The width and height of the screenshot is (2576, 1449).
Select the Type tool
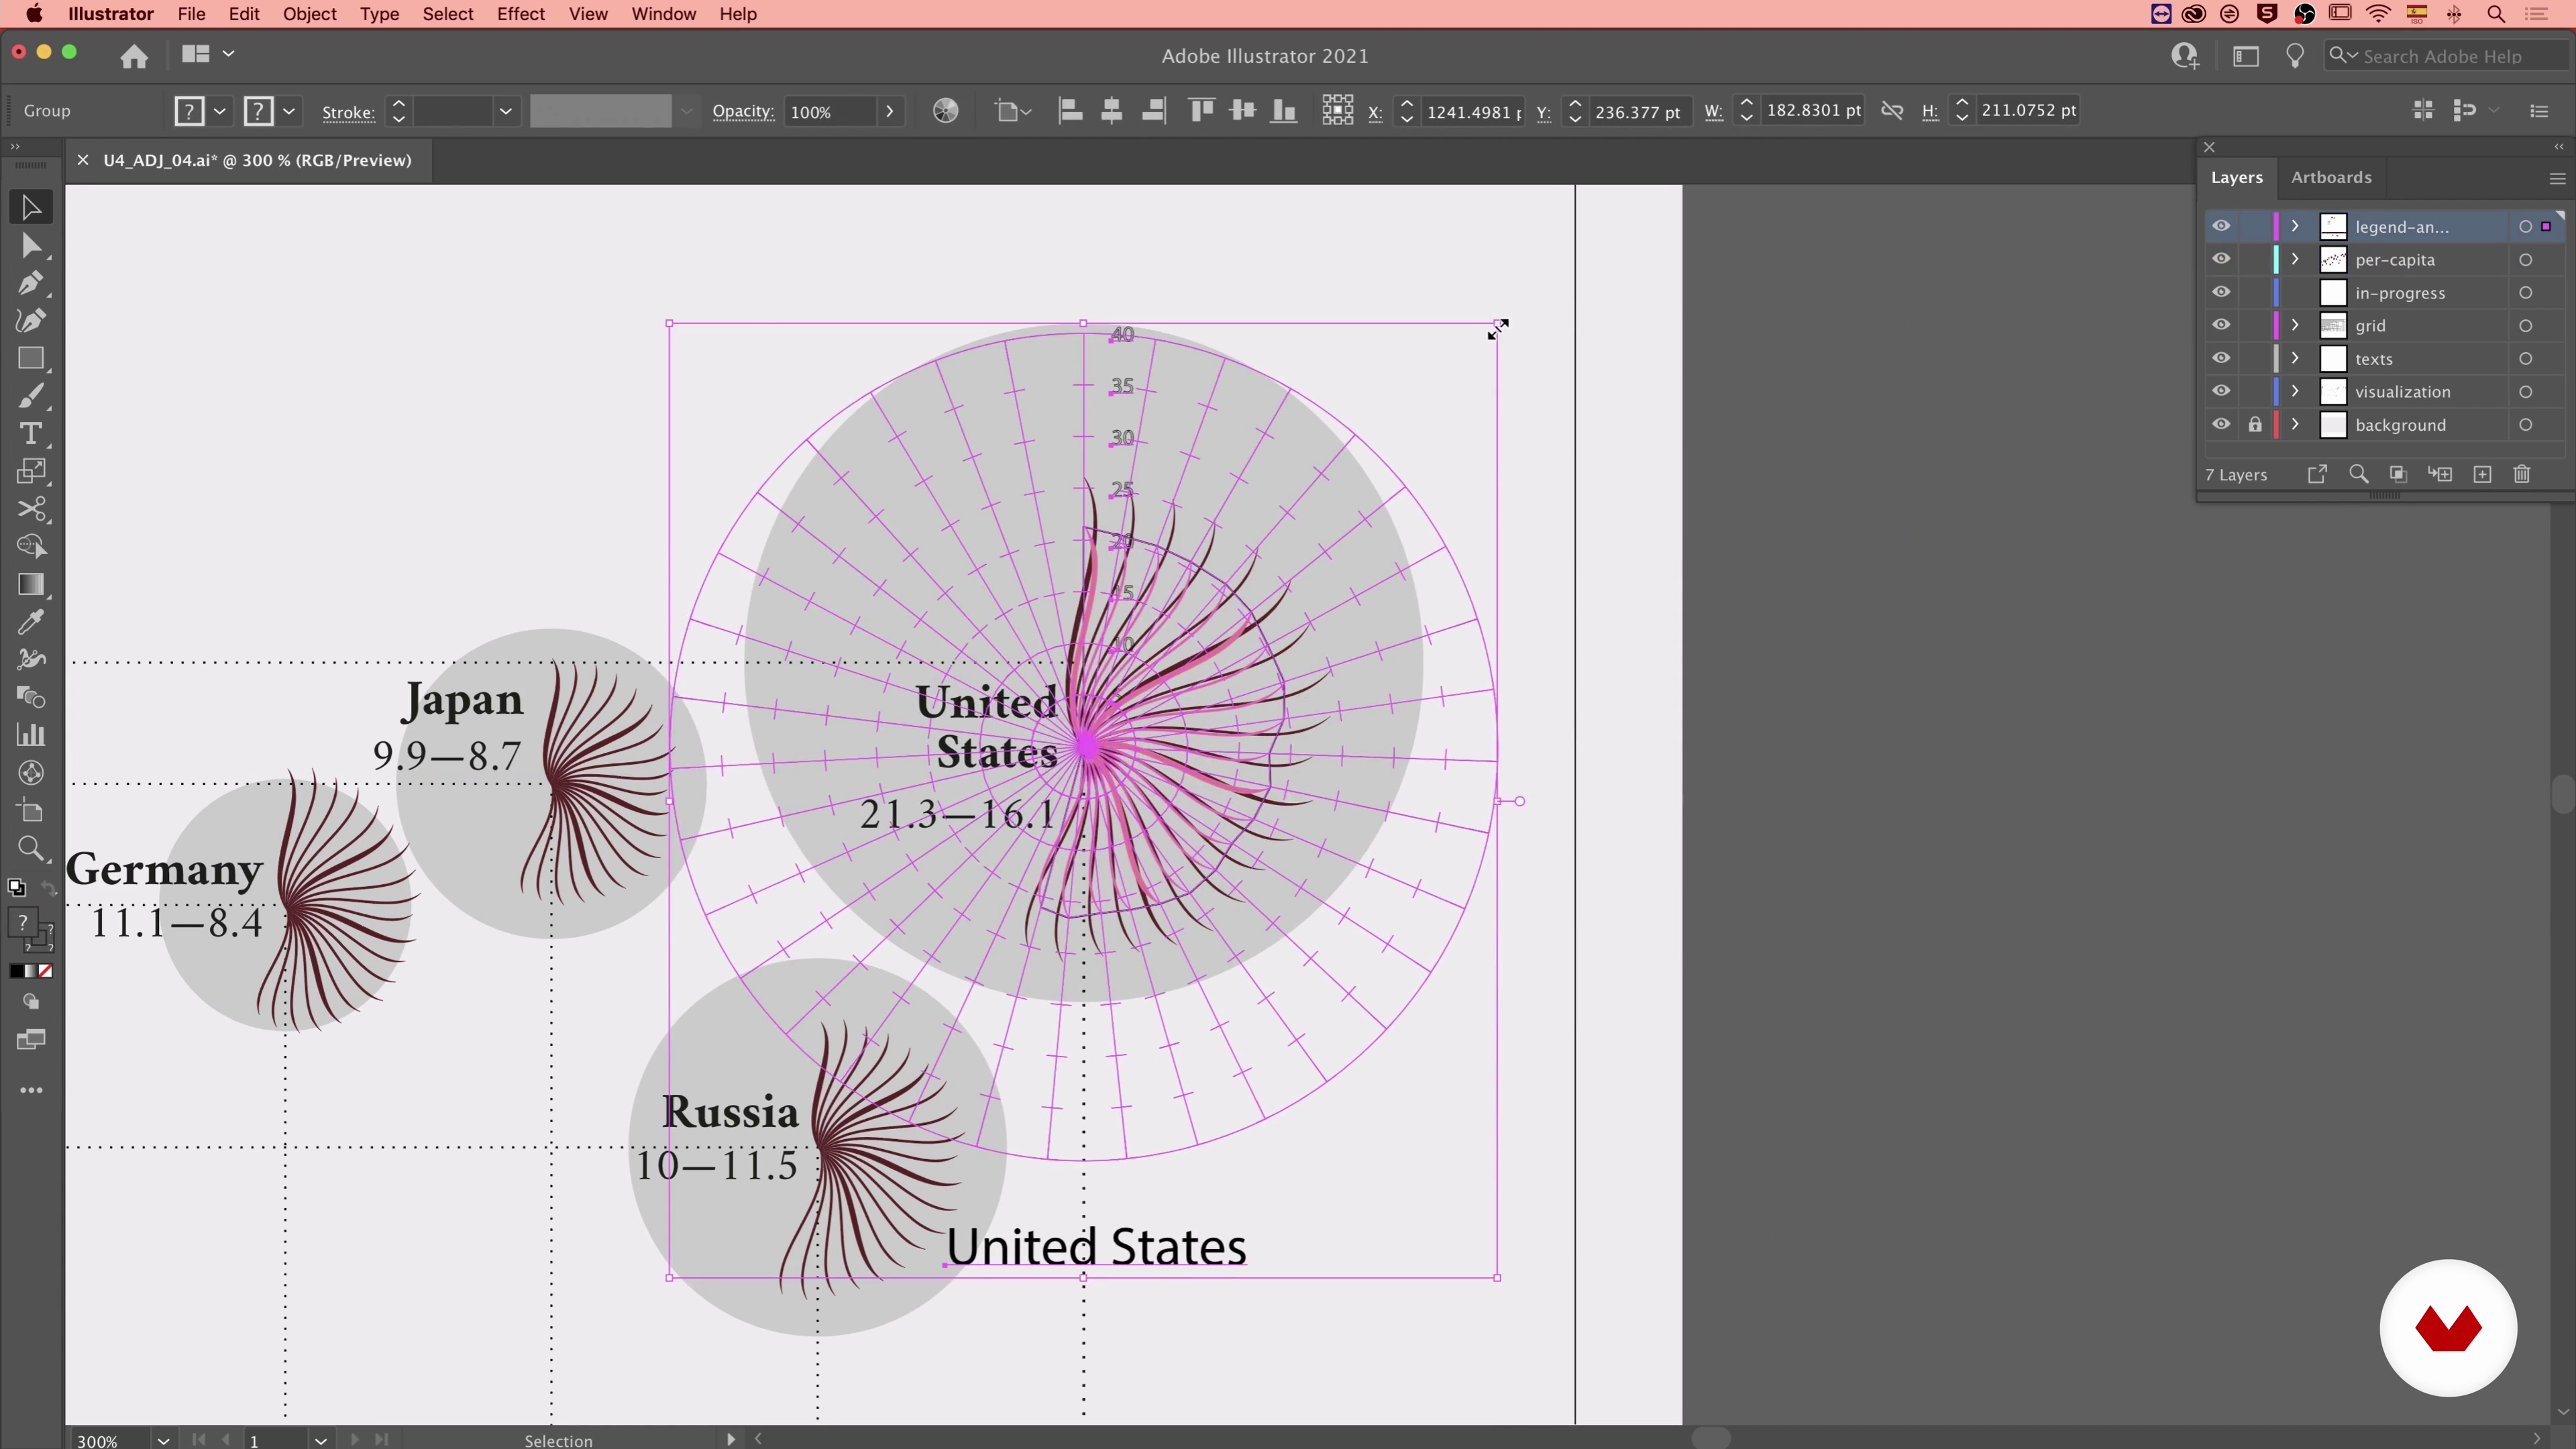[31, 434]
